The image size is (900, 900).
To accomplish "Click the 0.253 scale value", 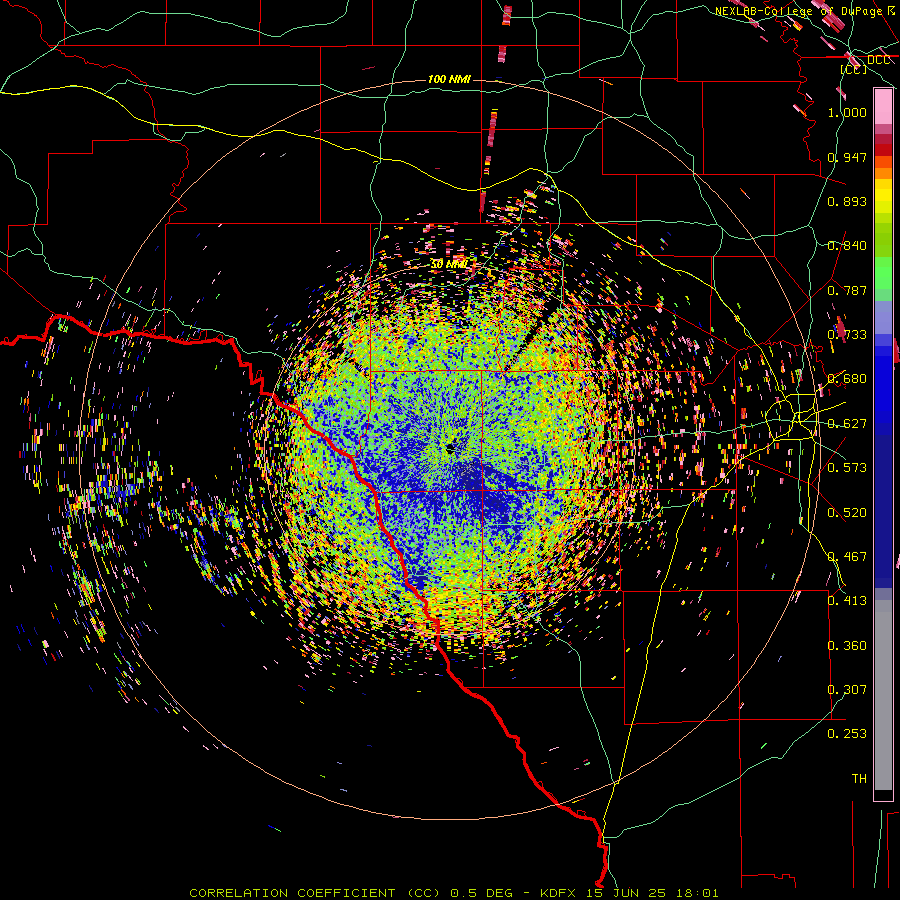I will (847, 734).
